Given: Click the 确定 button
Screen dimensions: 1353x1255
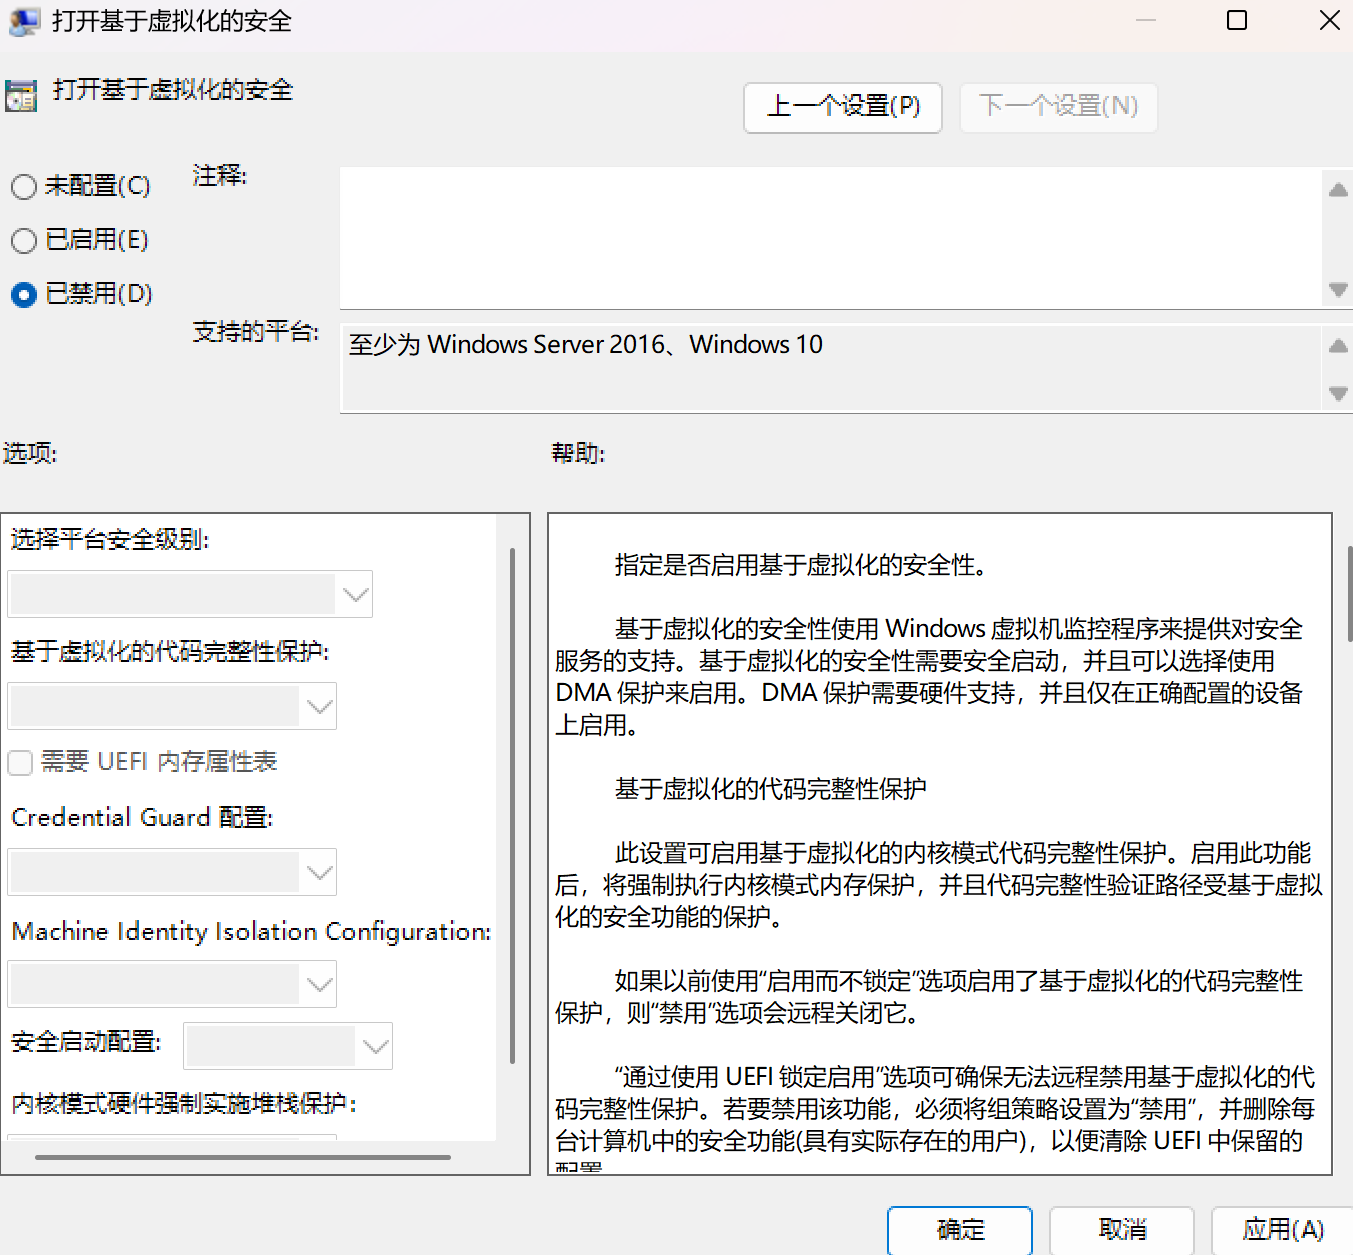Looking at the screenshot, I should 960,1230.
